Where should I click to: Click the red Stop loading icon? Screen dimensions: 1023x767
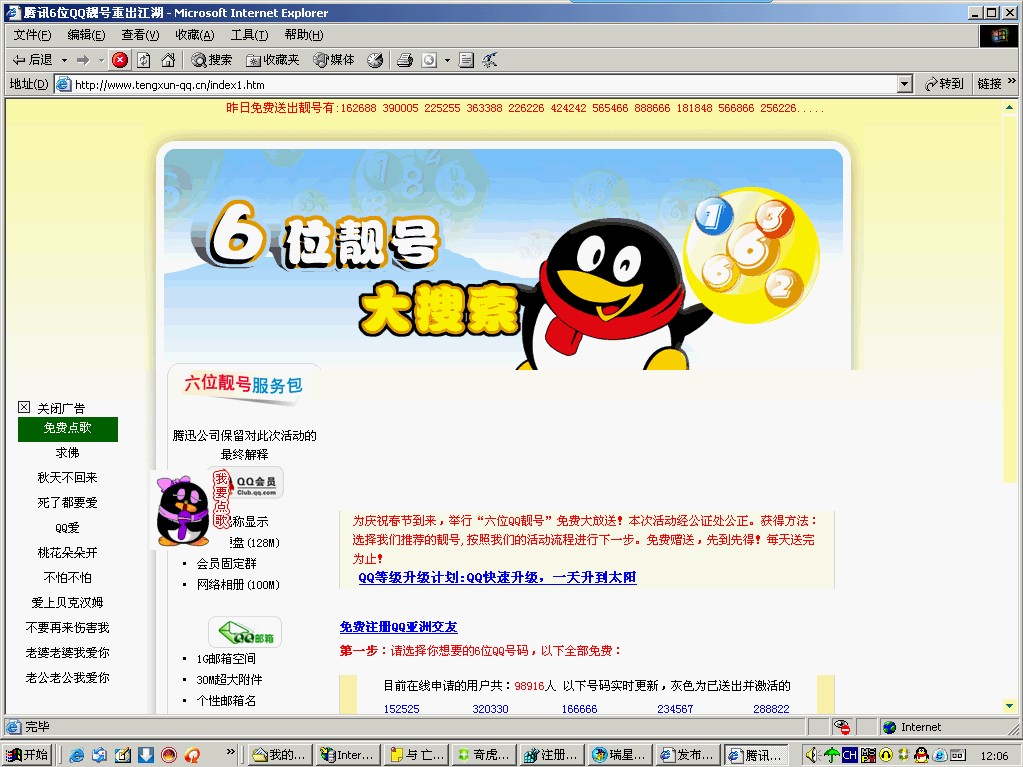point(119,60)
